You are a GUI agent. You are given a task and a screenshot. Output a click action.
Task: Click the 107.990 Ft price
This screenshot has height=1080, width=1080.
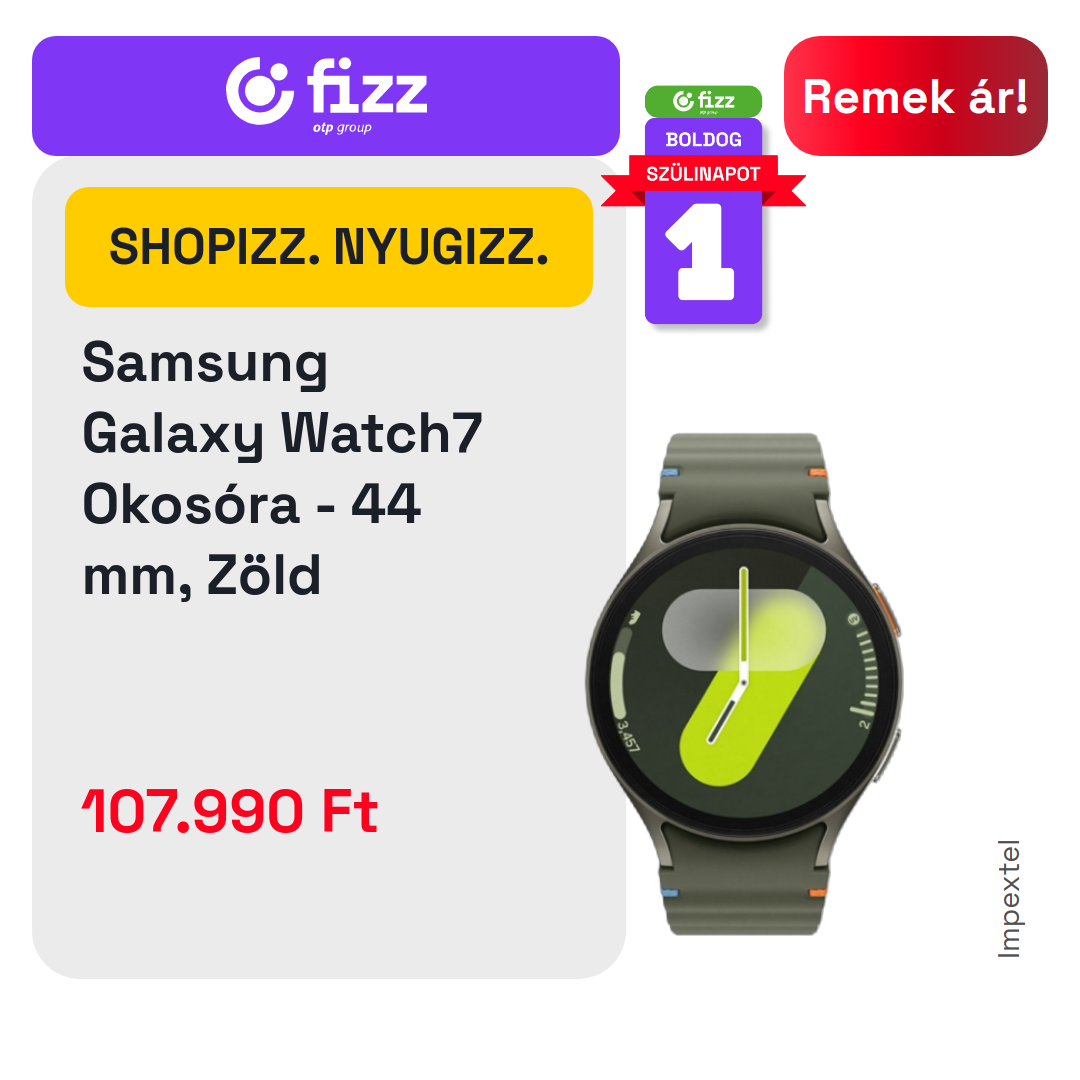(x=229, y=811)
